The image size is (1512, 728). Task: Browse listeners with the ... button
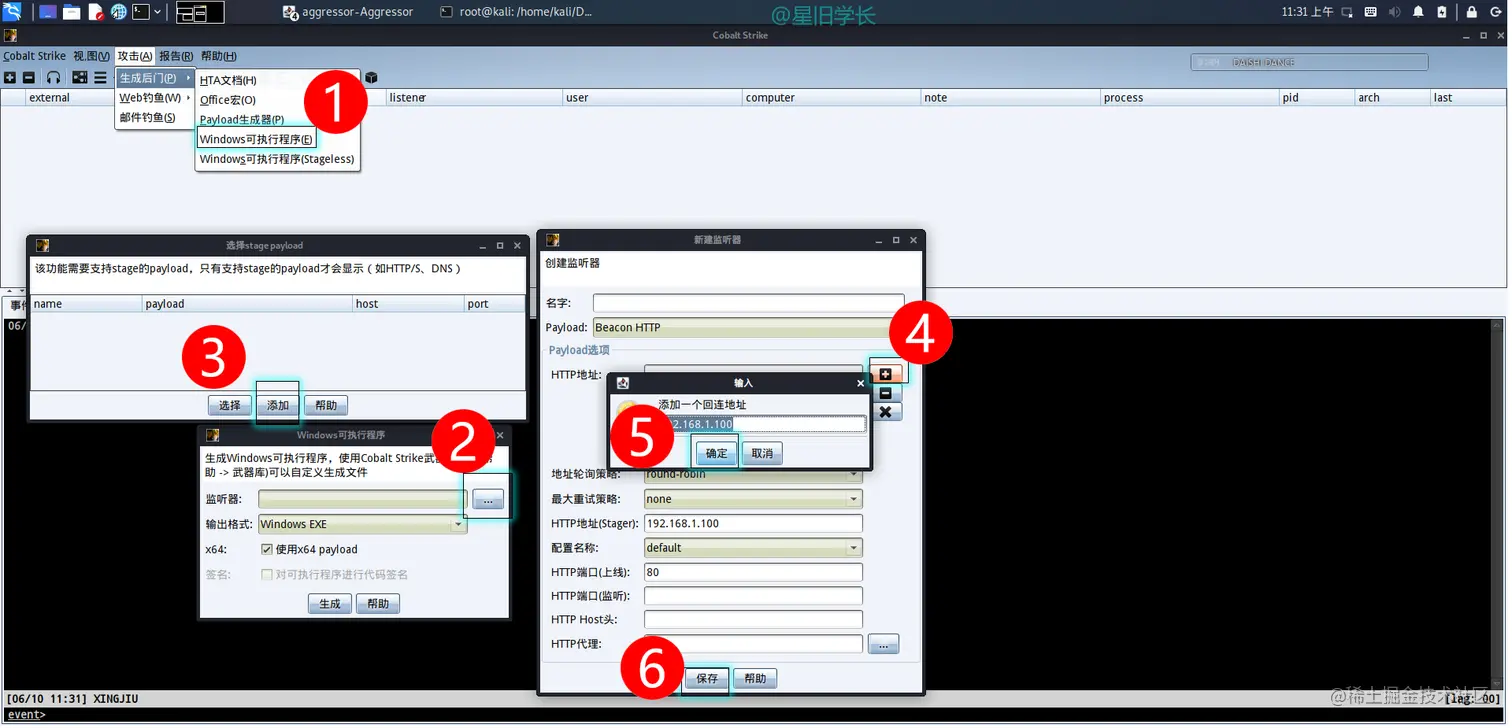pos(489,500)
